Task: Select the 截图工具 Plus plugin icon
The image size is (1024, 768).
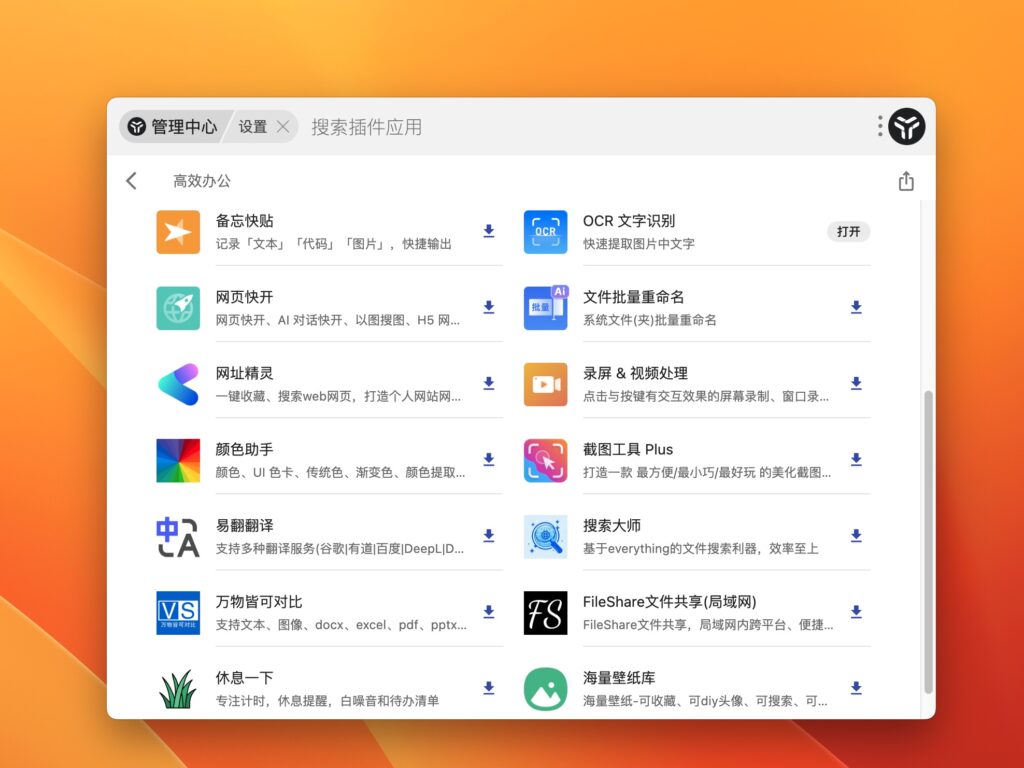Action: [545, 460]
